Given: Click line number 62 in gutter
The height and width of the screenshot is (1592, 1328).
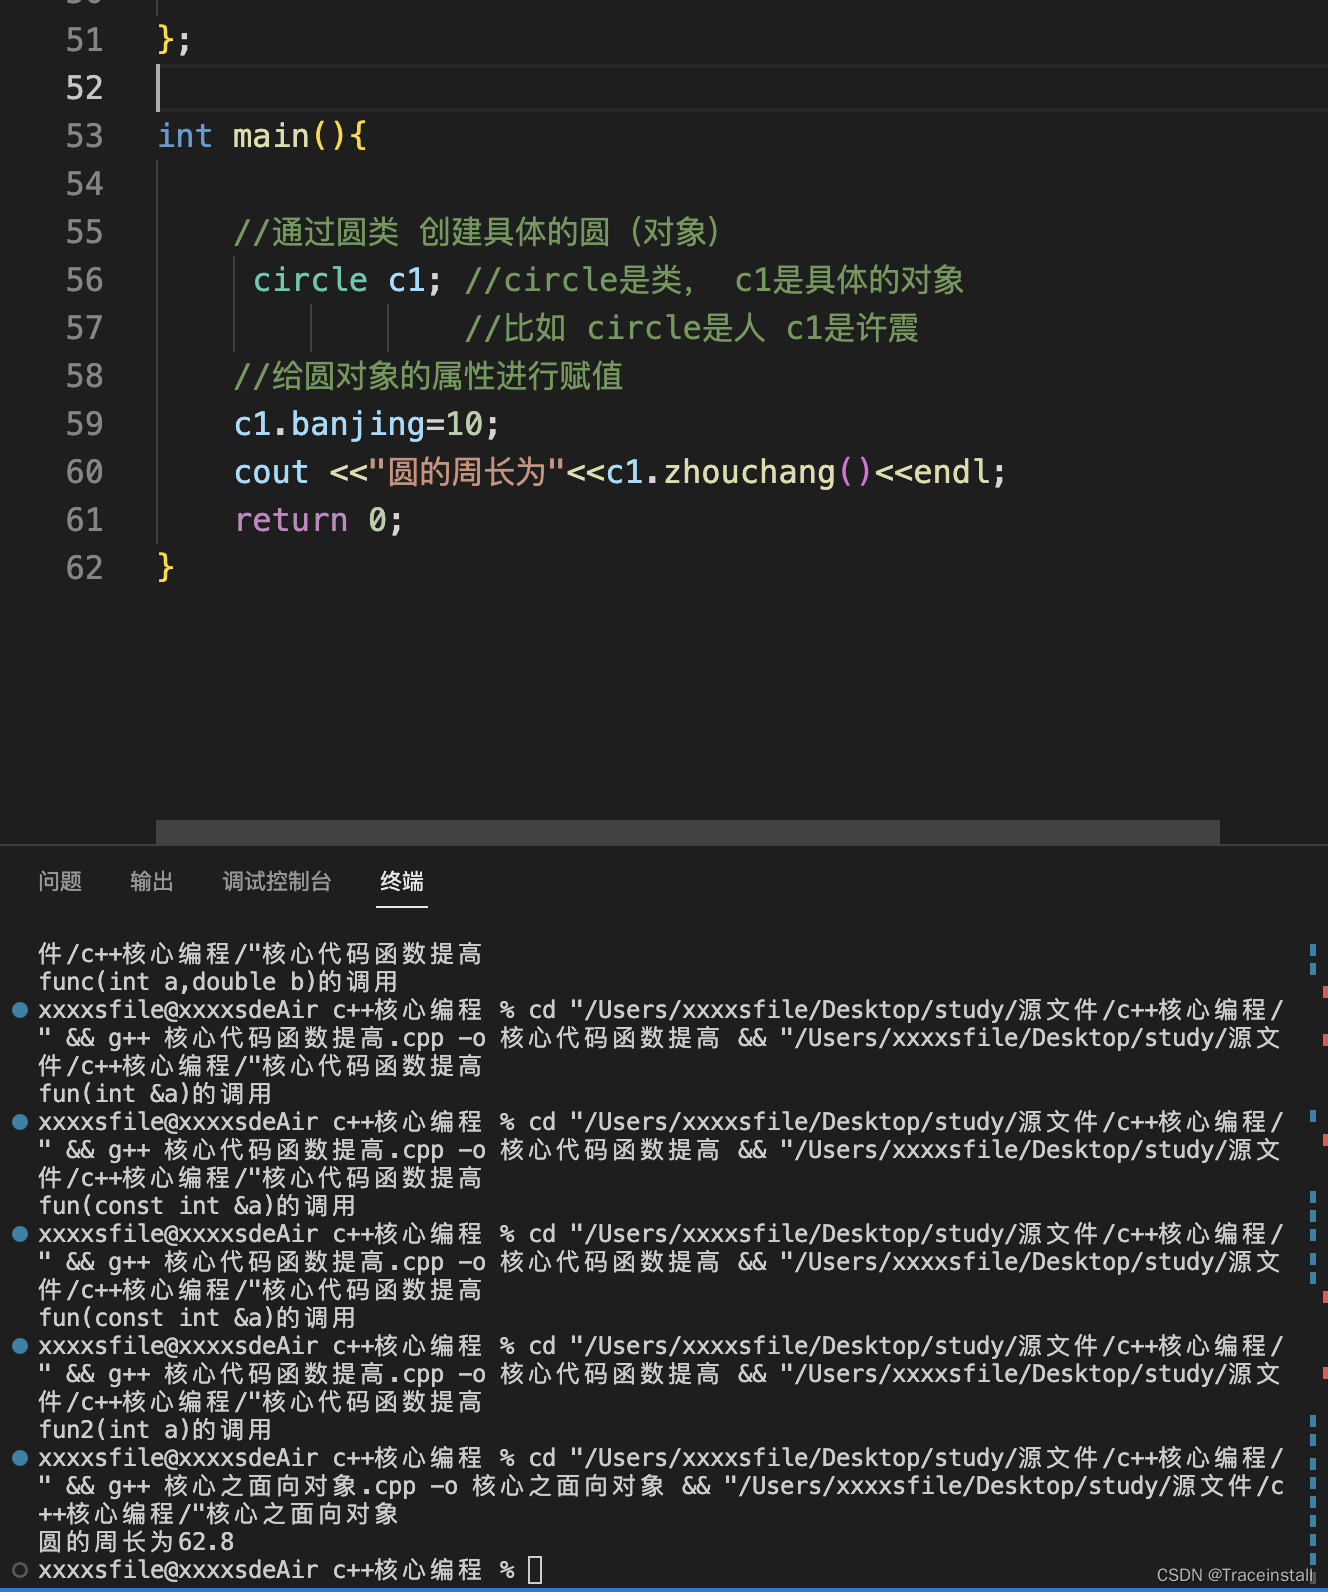Looking at the screenshot, I should point(84,568).
